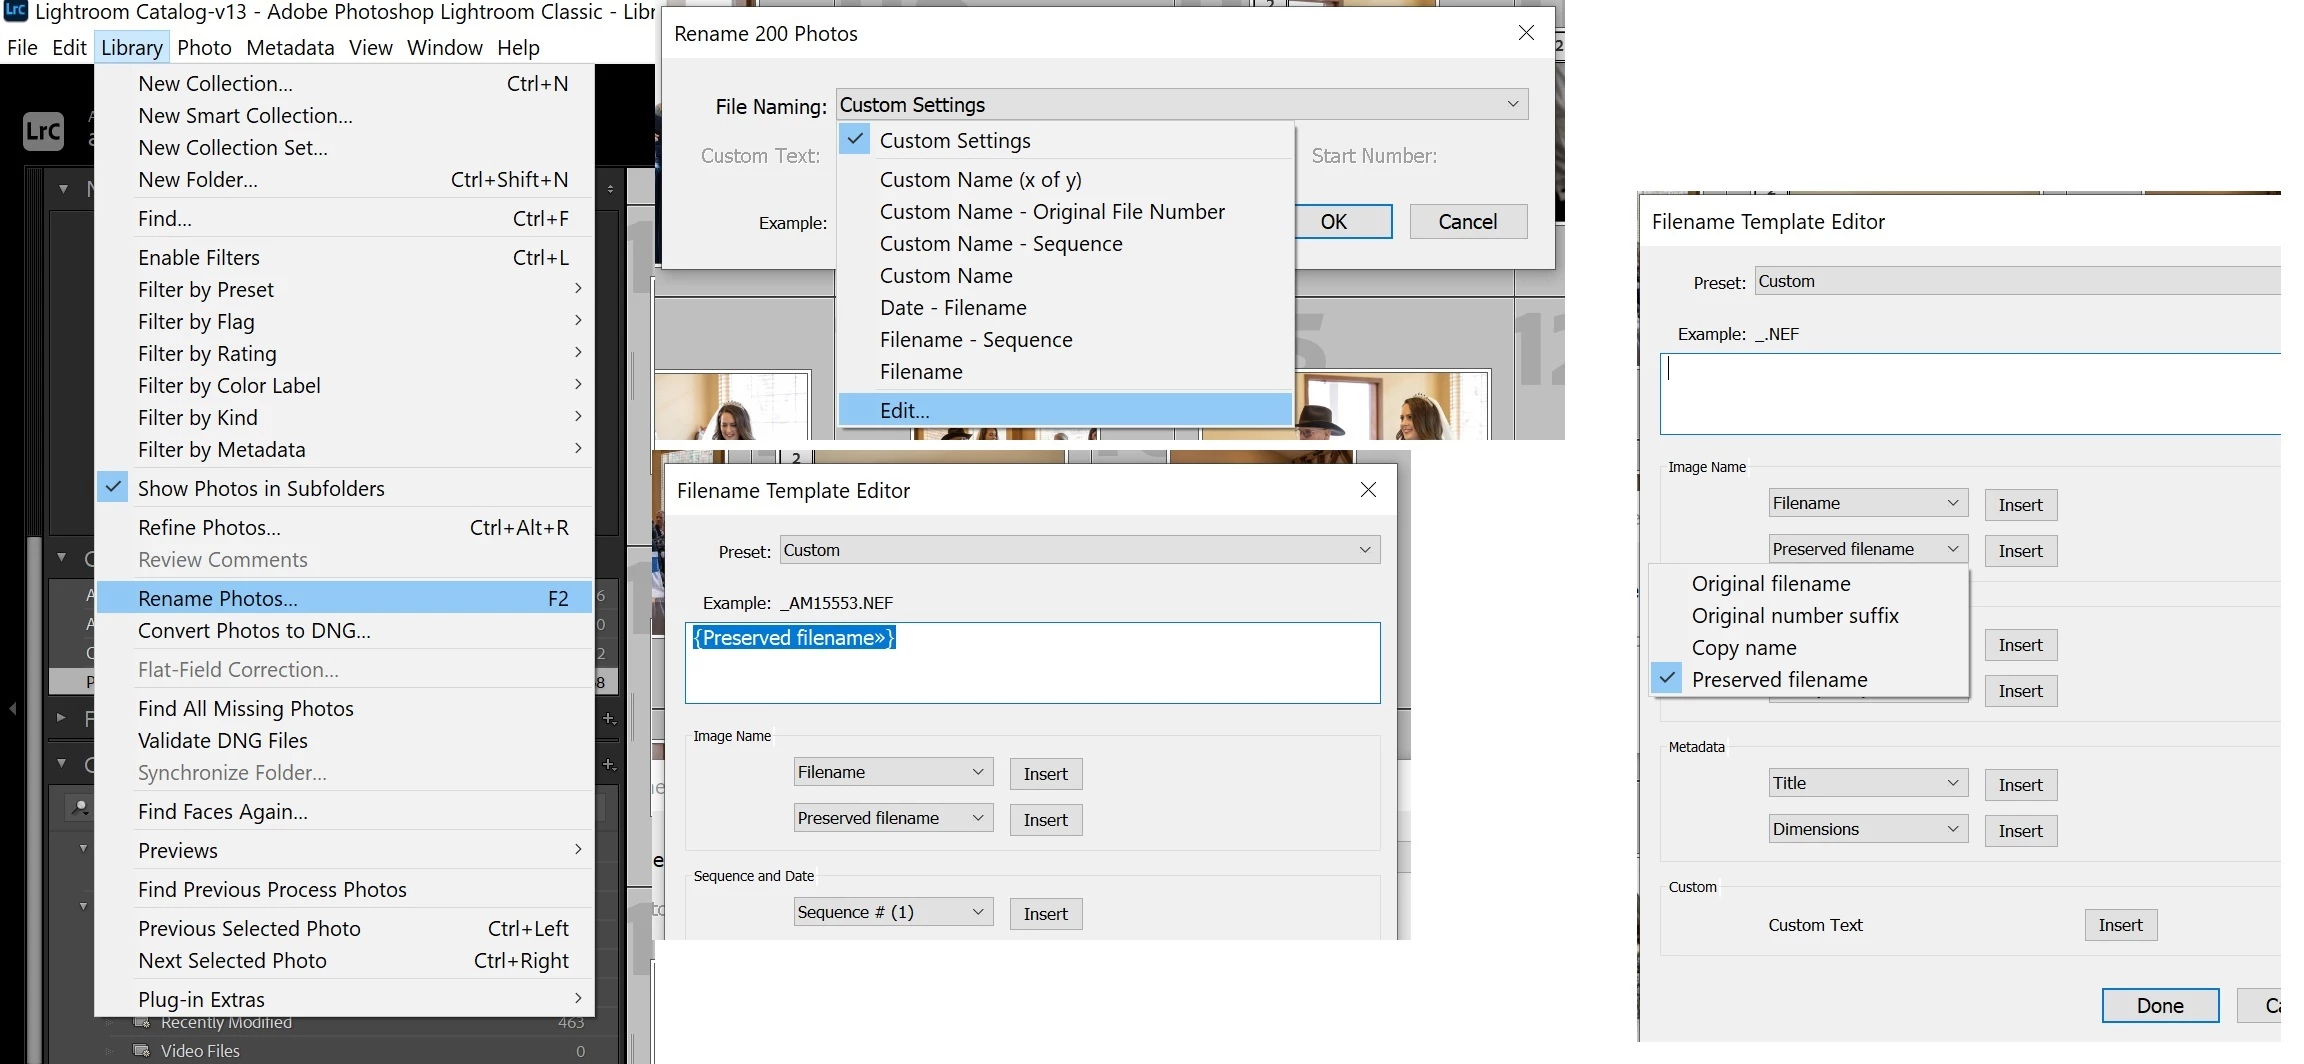Close the Rename 200 Photos dialog

click(1526, 33)
